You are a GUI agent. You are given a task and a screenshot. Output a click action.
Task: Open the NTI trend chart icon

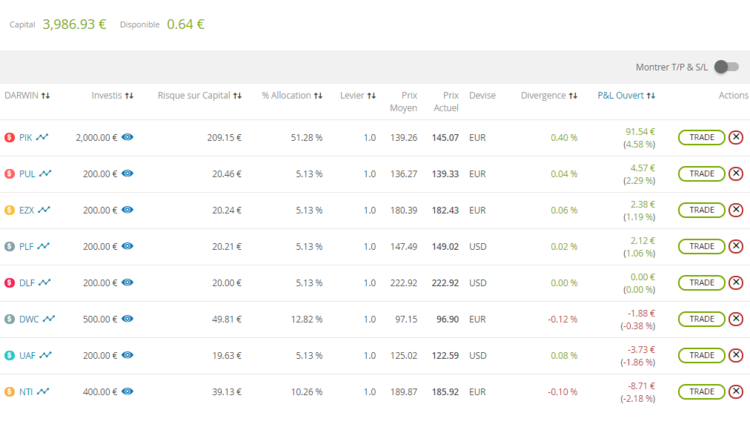tap(42, 391)
